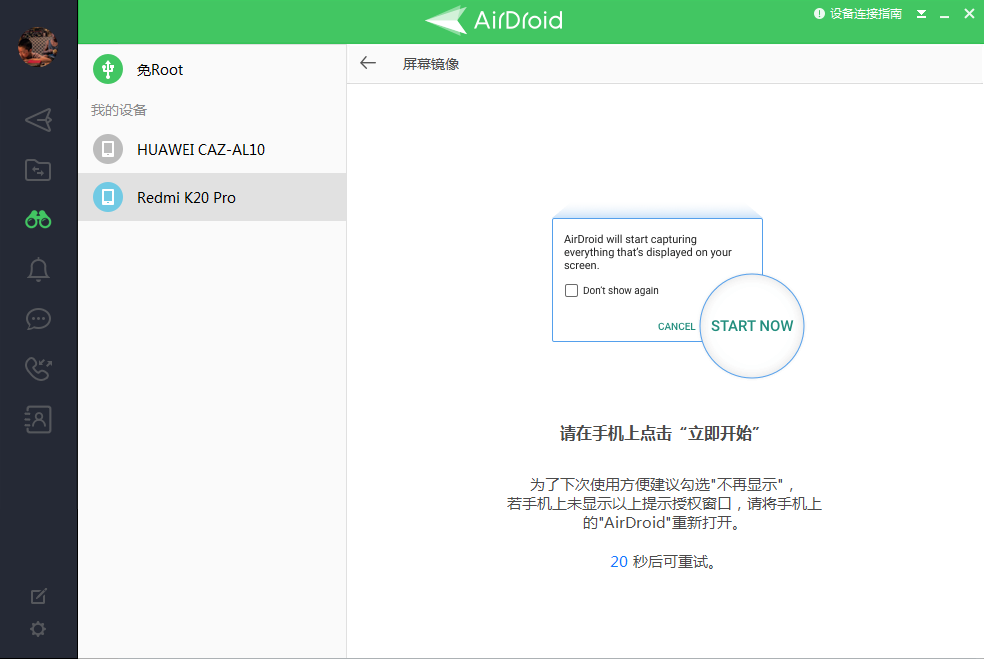Viewport: 984px width, 659px height.
Task: Go back using the left arrow
Action: tap(368, 63)
